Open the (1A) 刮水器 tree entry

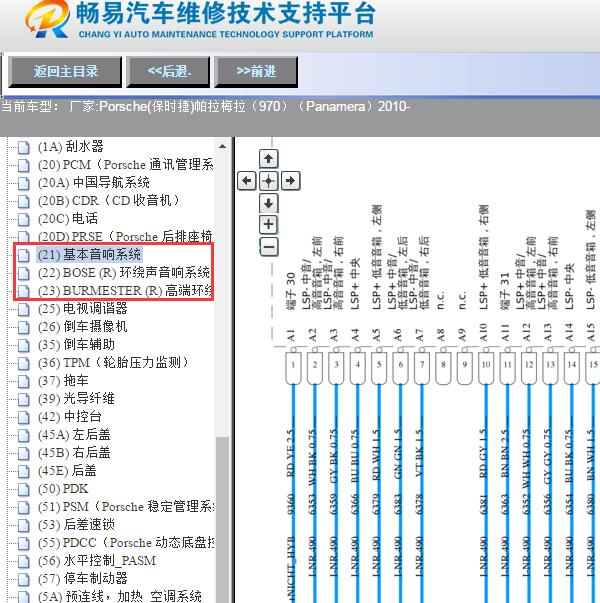click(71, 147)
